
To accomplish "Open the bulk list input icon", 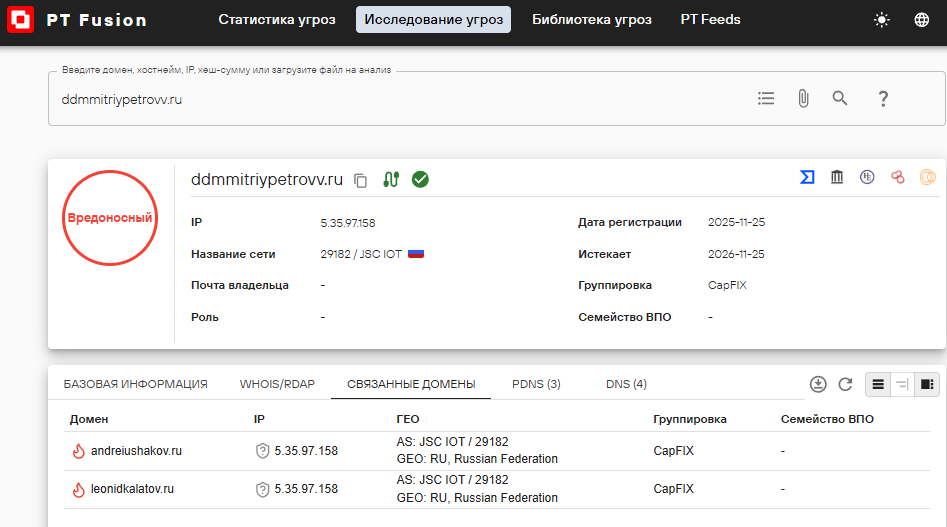I will click(766, 98).
